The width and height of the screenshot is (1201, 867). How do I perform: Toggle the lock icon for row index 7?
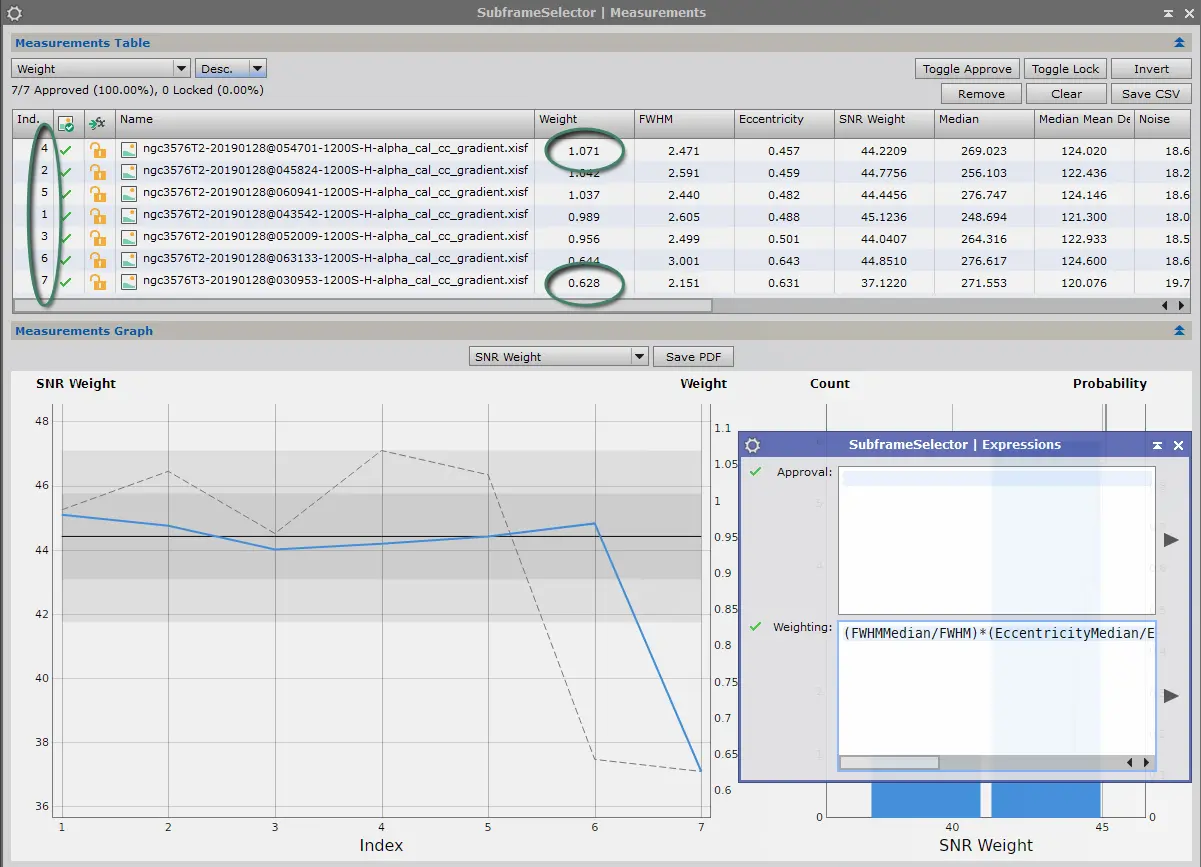(x=98, y=282)
